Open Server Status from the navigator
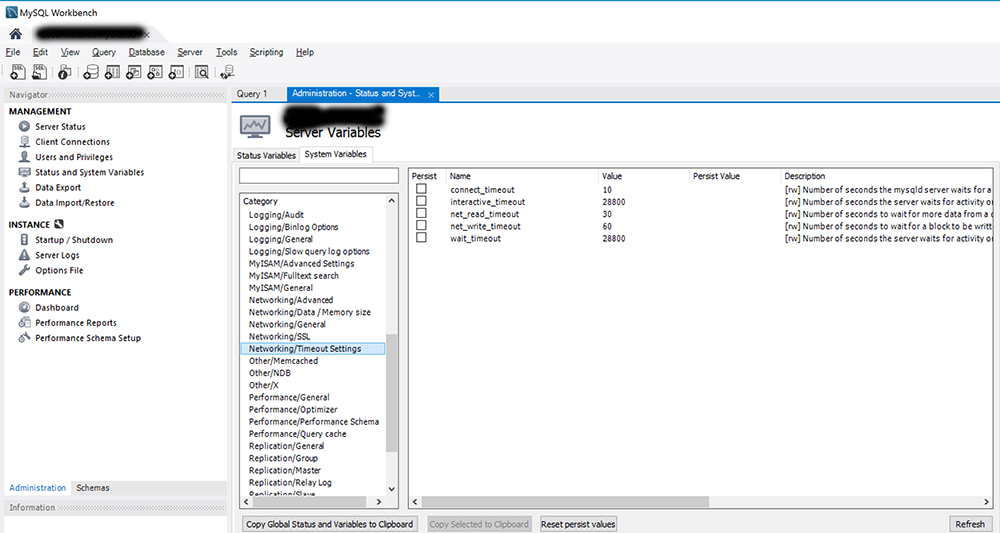This screenshot has height=533, width=1000. [x=60, y=126]
